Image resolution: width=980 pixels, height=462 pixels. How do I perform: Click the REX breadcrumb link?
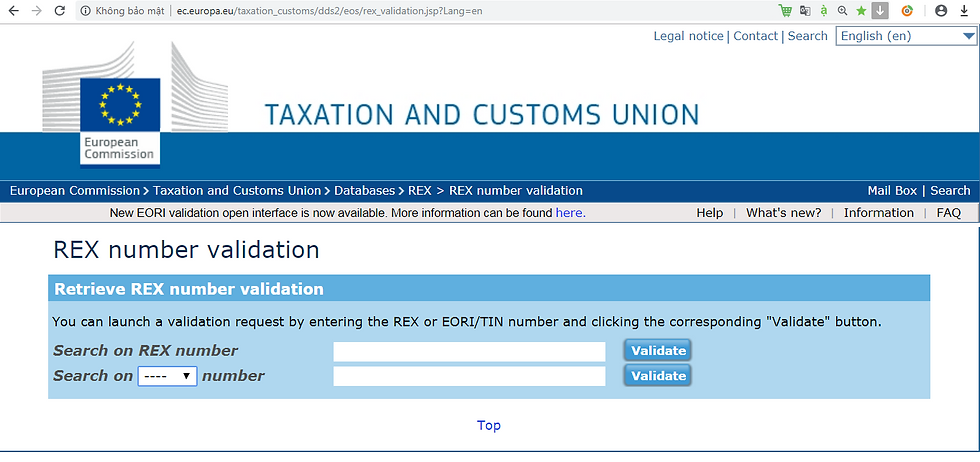click(x=419, y=191)
